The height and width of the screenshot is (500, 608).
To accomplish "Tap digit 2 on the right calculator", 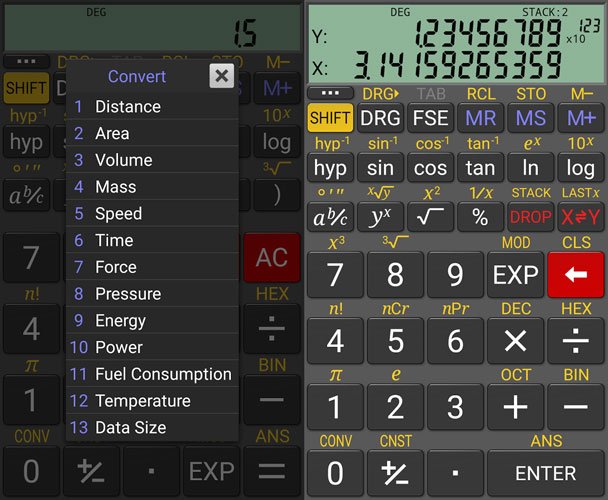I will tap(395, 407).
